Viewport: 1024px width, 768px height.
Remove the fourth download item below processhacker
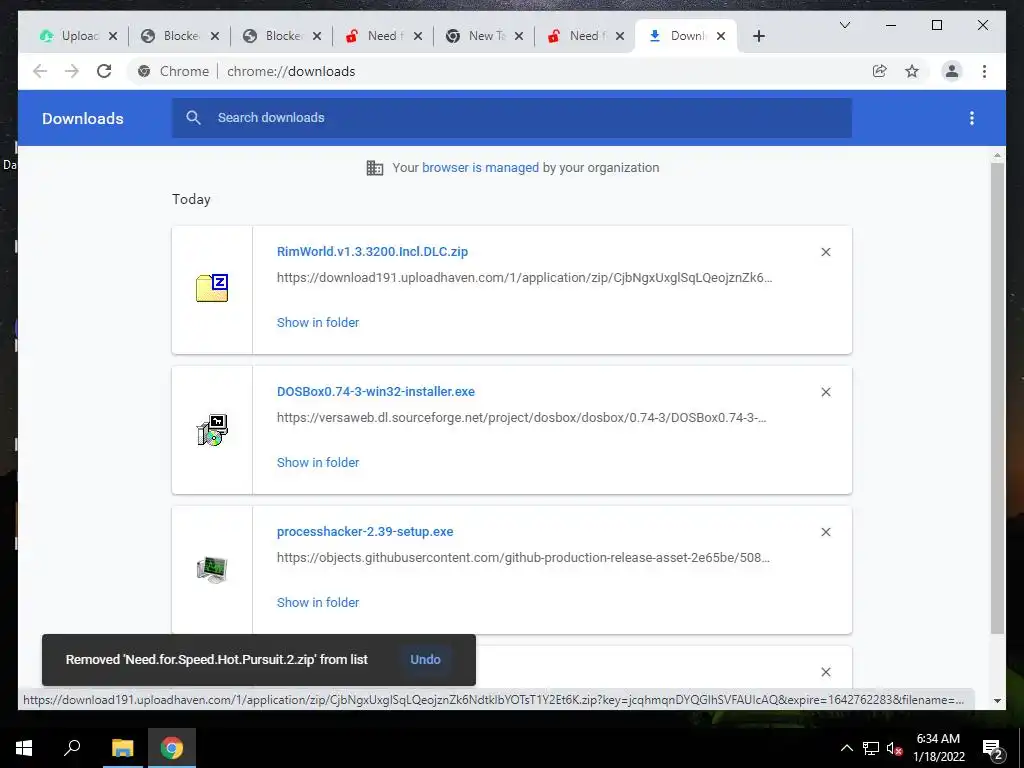[825, 671]
